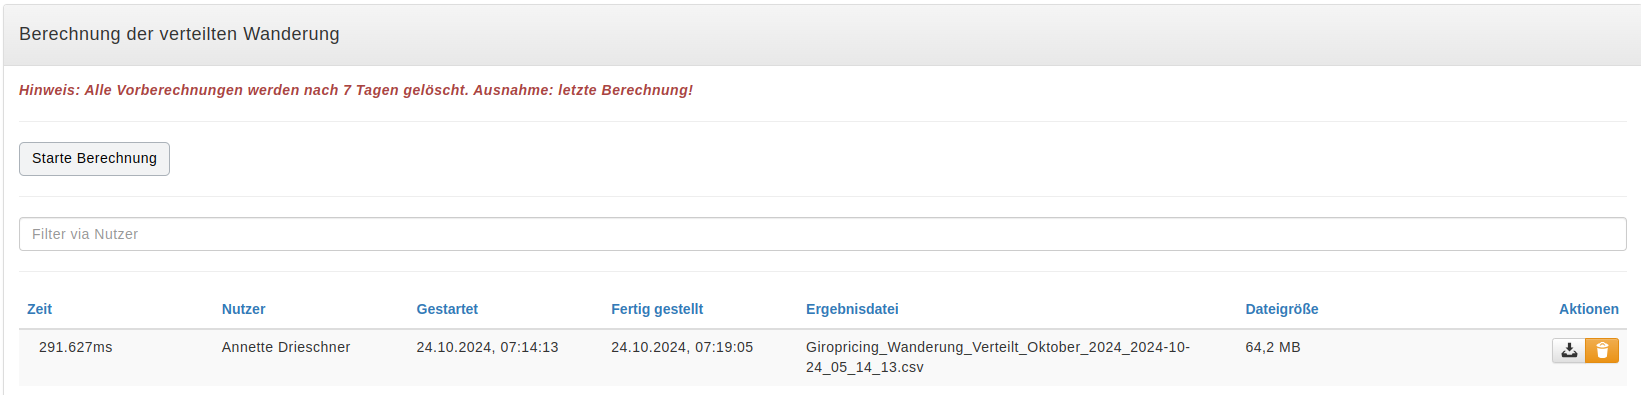Click the Aktionen column header

coord(1589,309)
